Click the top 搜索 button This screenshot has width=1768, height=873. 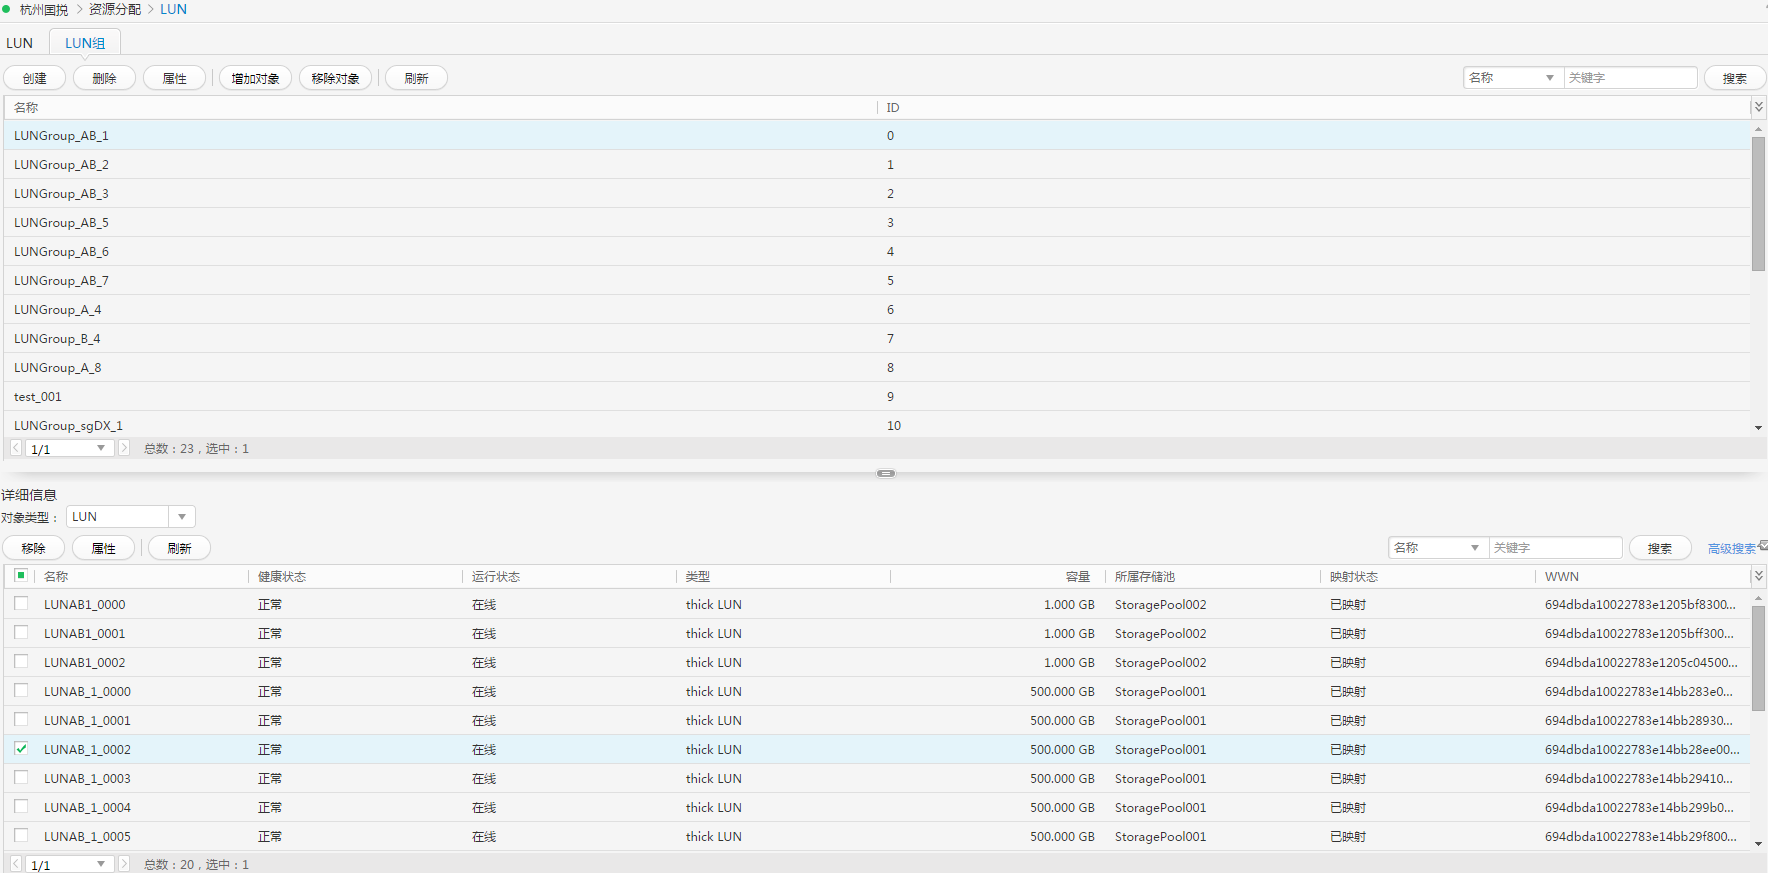[1735, 78]
